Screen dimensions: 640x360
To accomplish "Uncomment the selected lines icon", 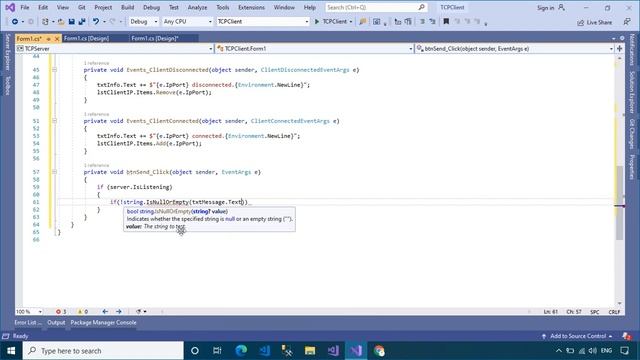I will (x=433, y=22).
